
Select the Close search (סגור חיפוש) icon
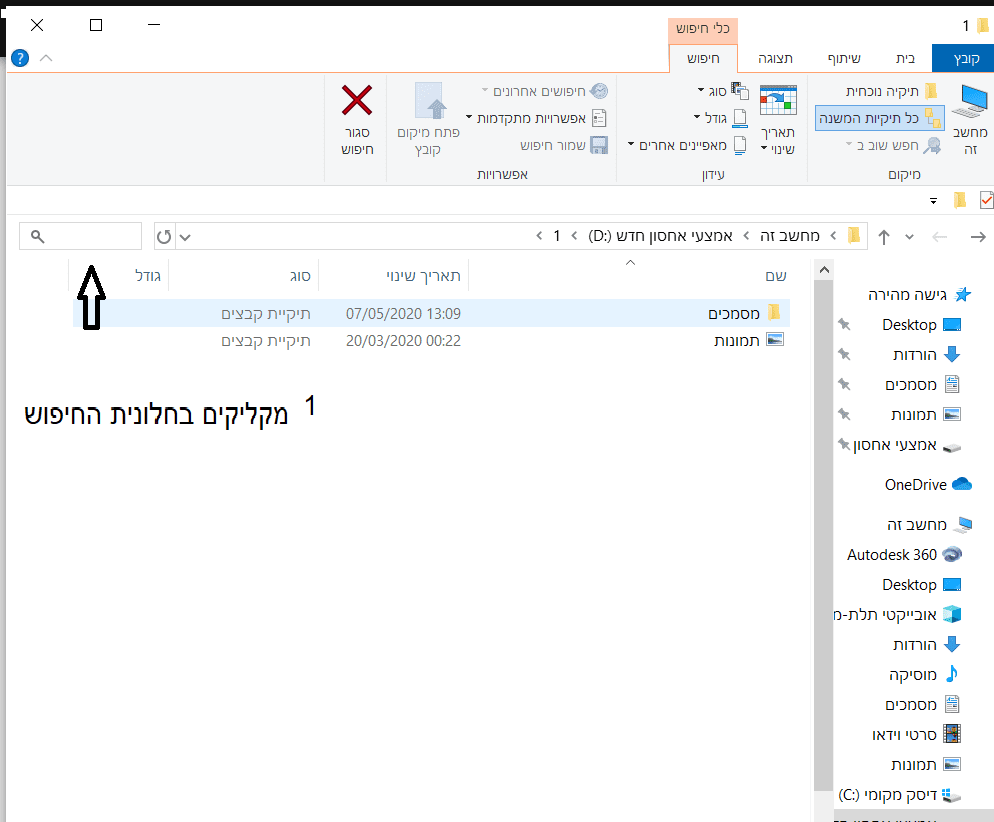click(x=356, y=117)
